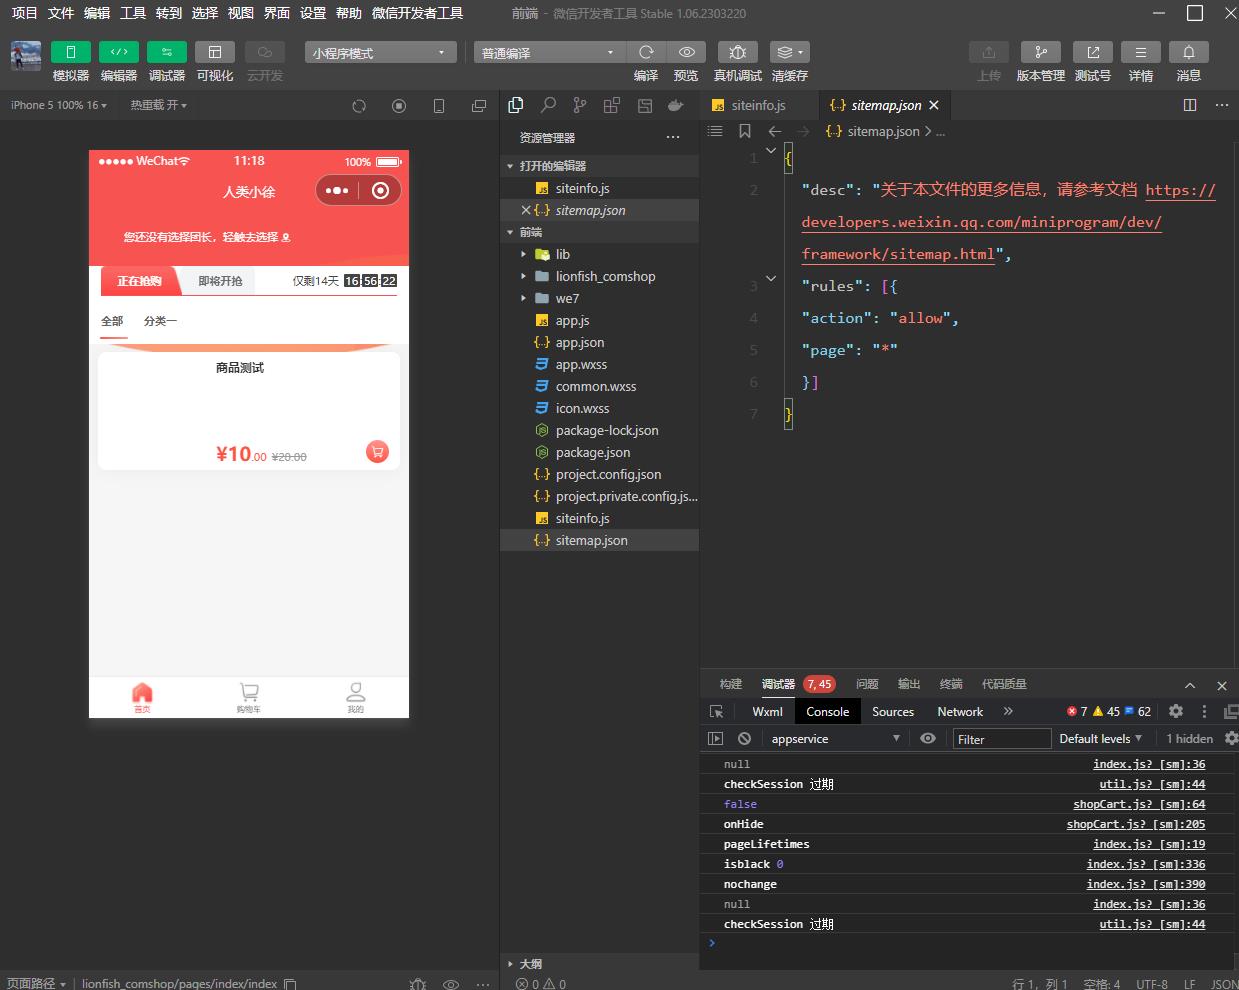Viewport: 1239px width, 990px height.
Task: Click the simulator refresh icon
Action: click(359, 106)
